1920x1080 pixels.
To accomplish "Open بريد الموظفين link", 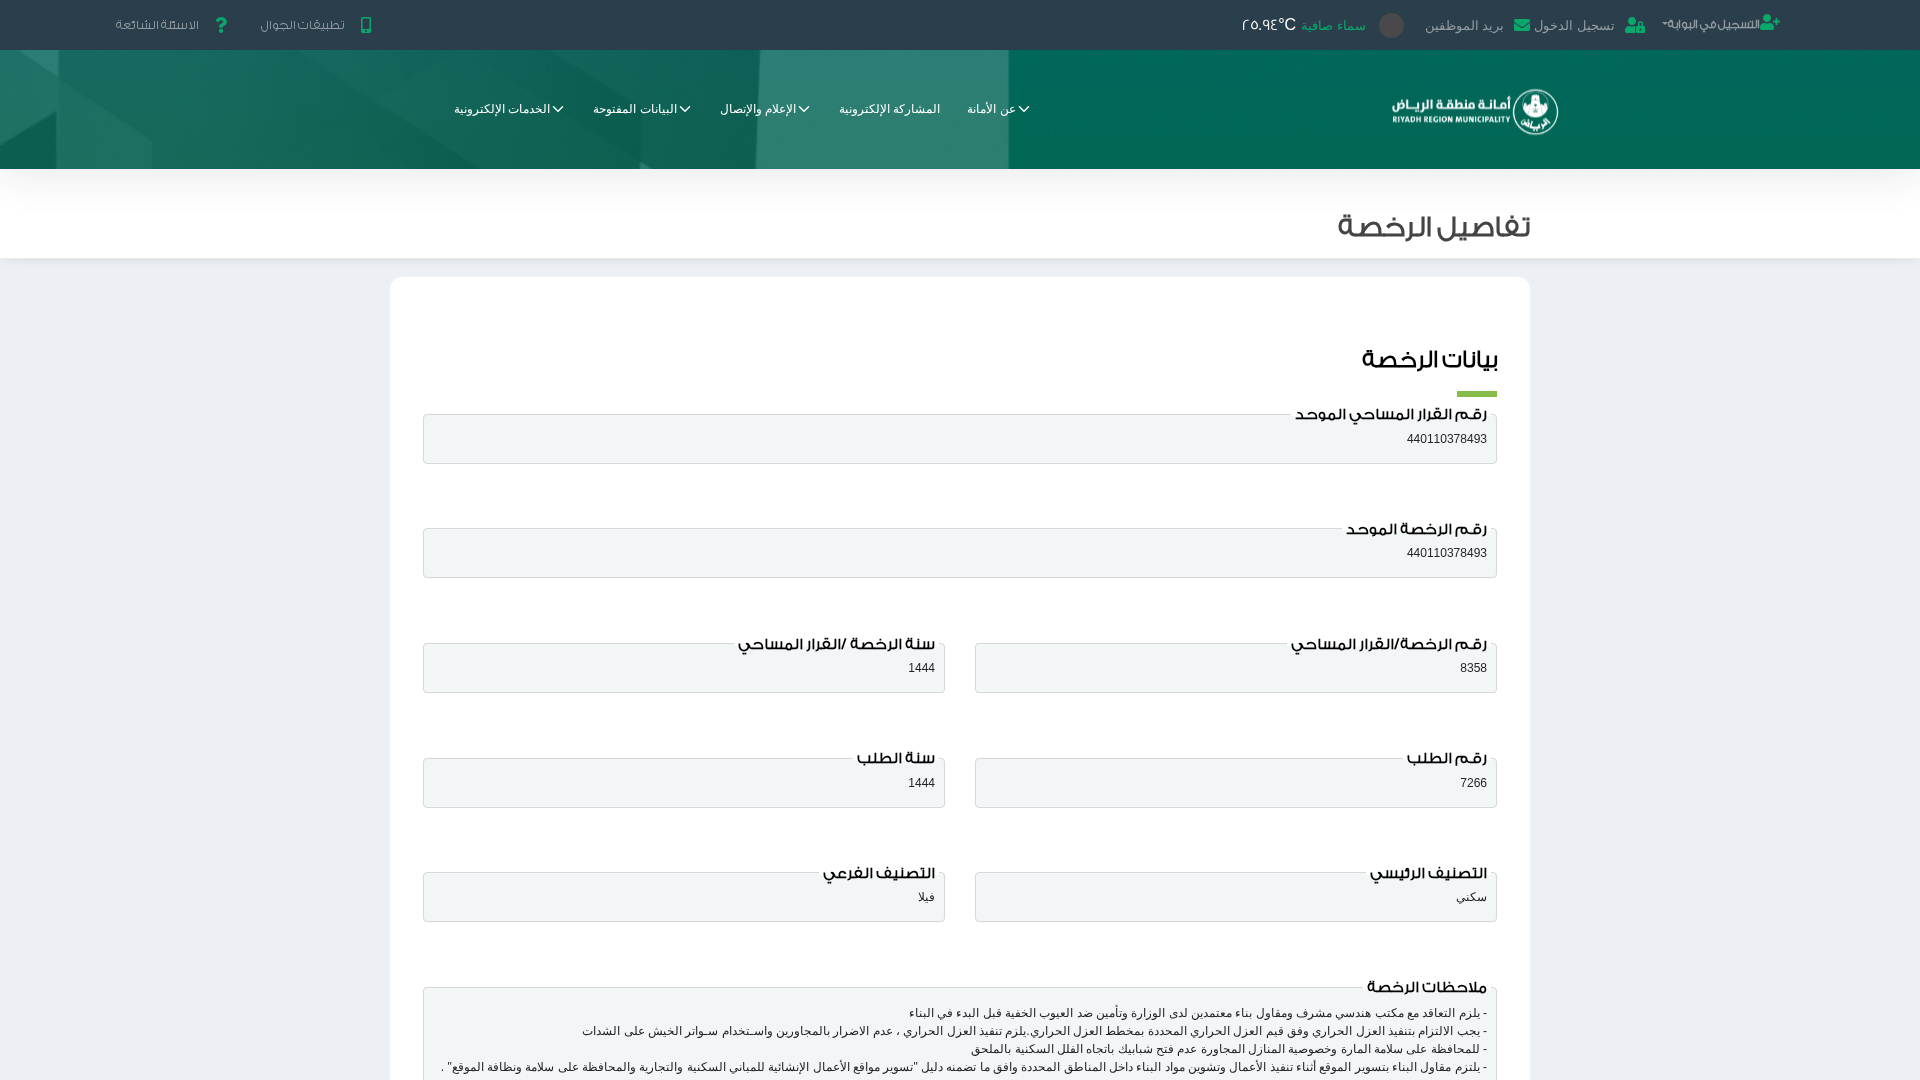I will pyautogui.click(x=1464, y=25).
